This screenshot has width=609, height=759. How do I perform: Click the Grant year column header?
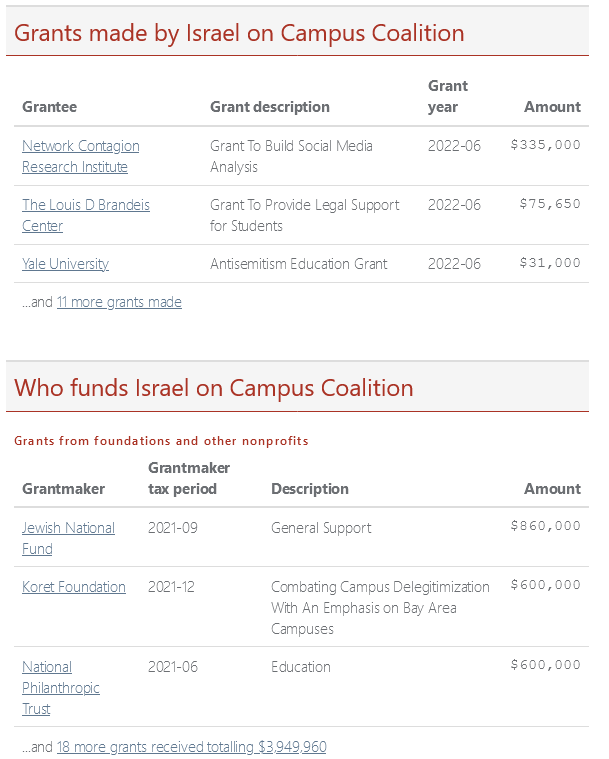click(x=448, y=96)
